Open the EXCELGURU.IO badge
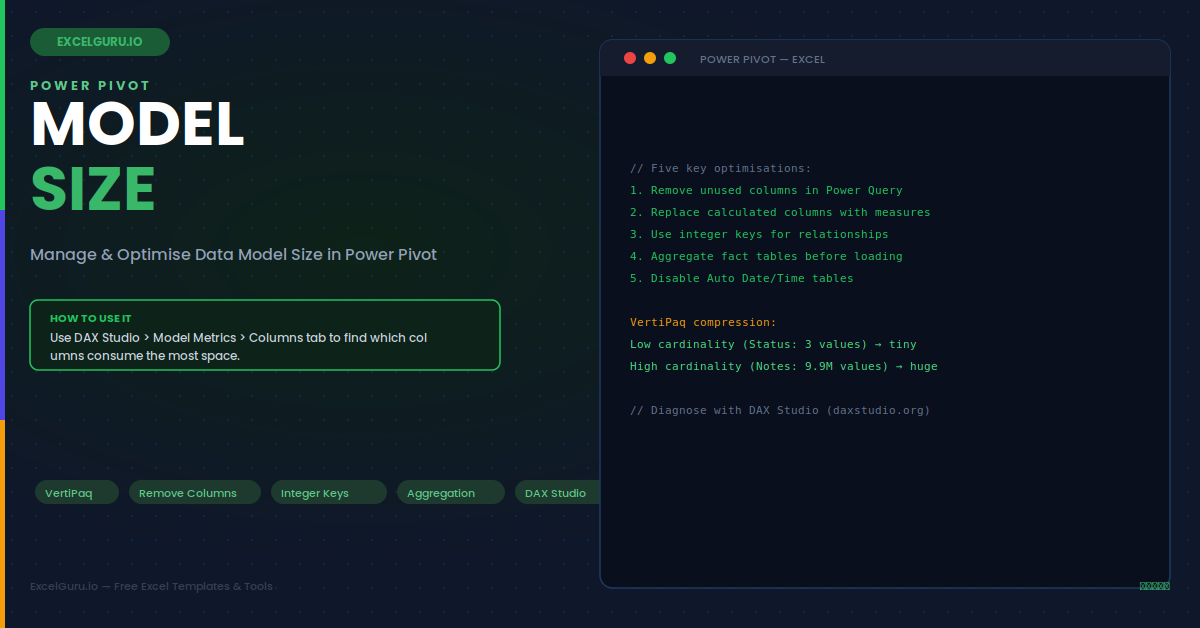The width and height of the screenshot is (1200, 628). [100, 42]
